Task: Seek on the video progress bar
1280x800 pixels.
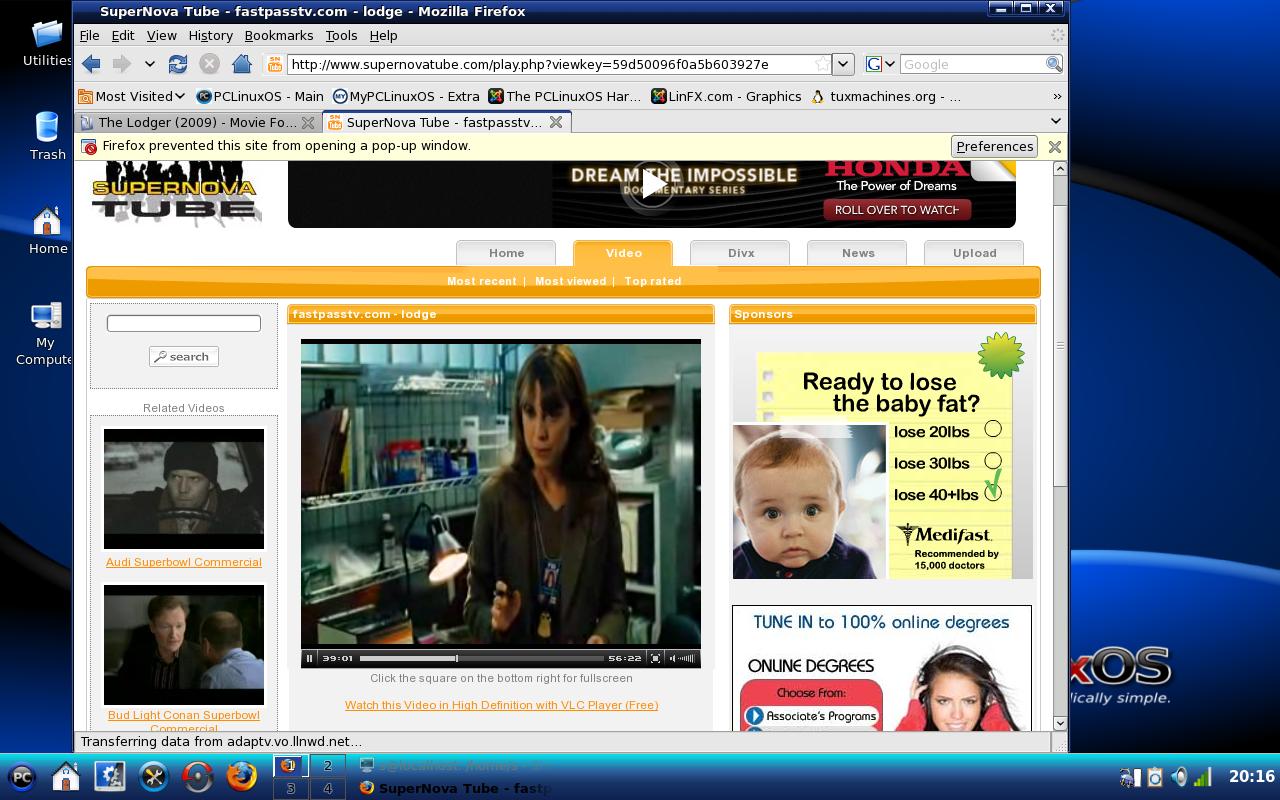Action: [481, 658]
